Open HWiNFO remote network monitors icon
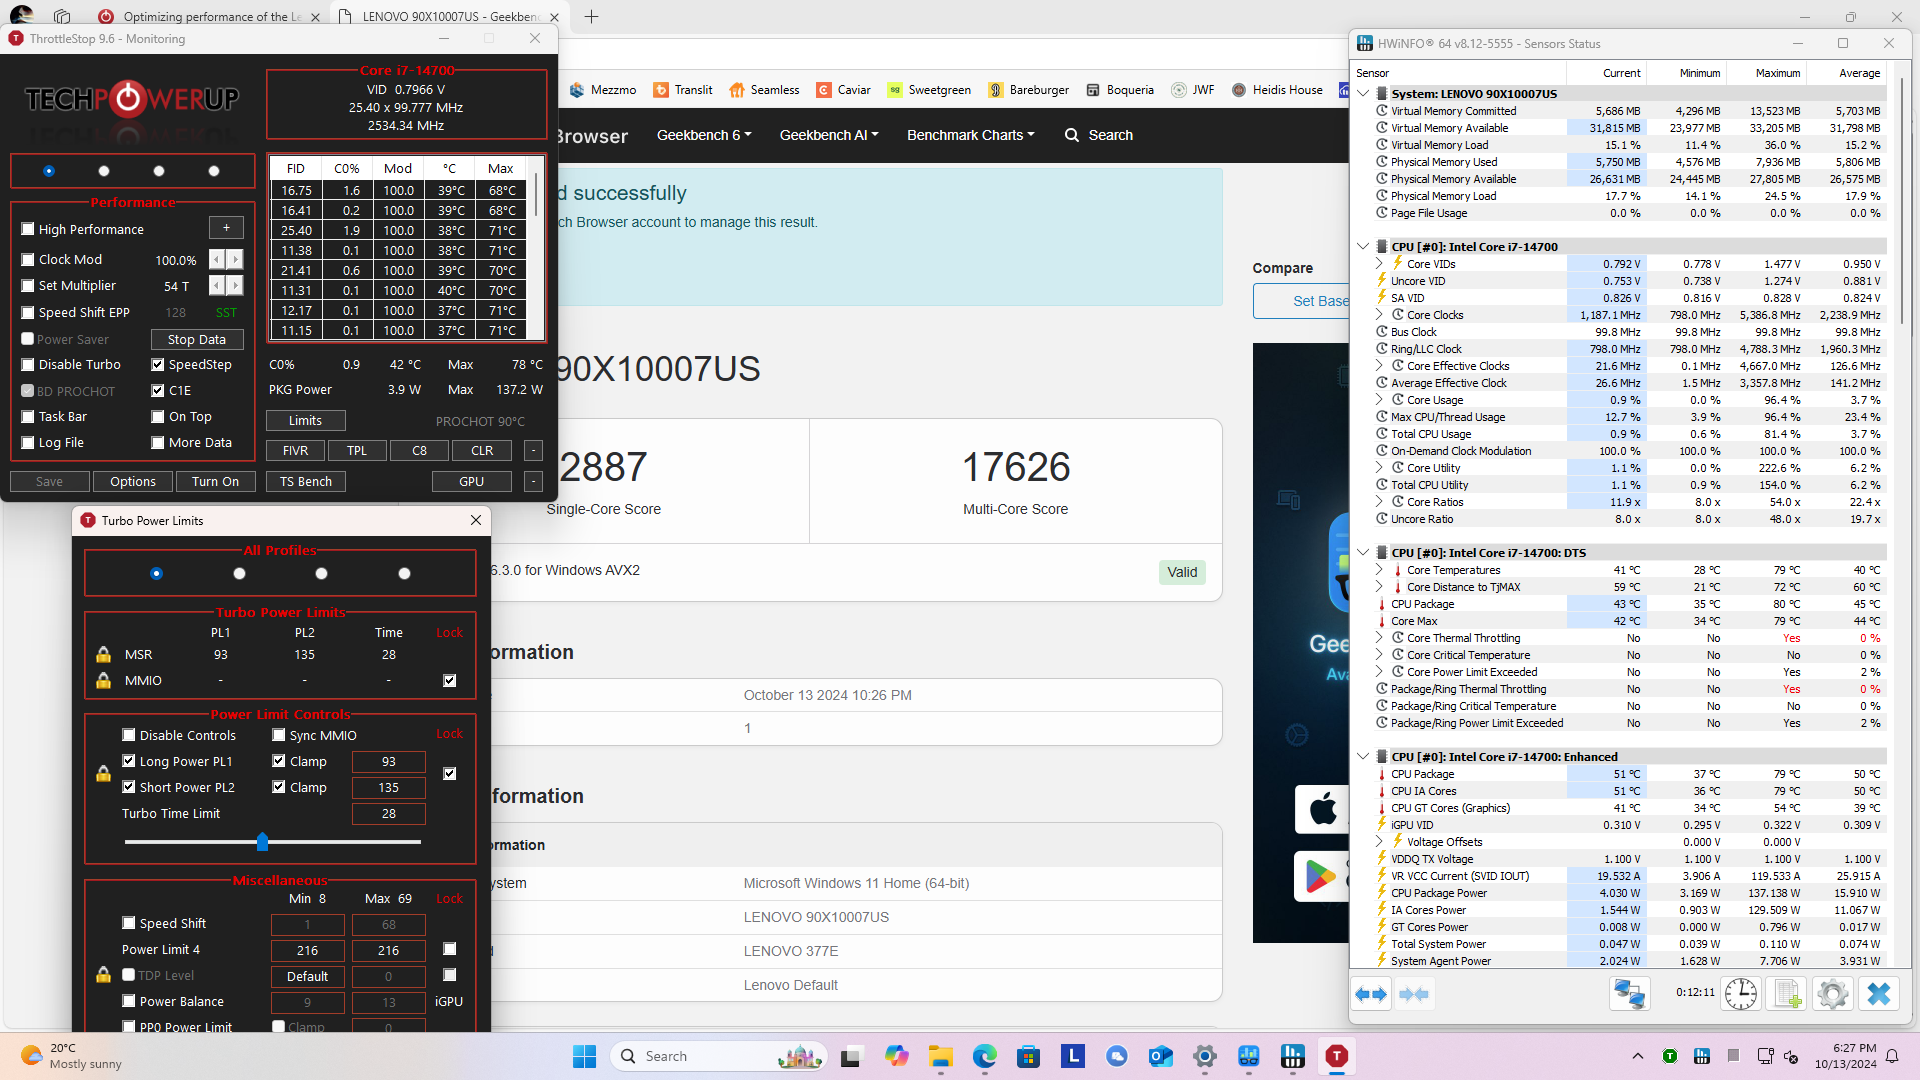Image resolution: width=1920 pixels, height=1080 pixels. coord(1629,994)
